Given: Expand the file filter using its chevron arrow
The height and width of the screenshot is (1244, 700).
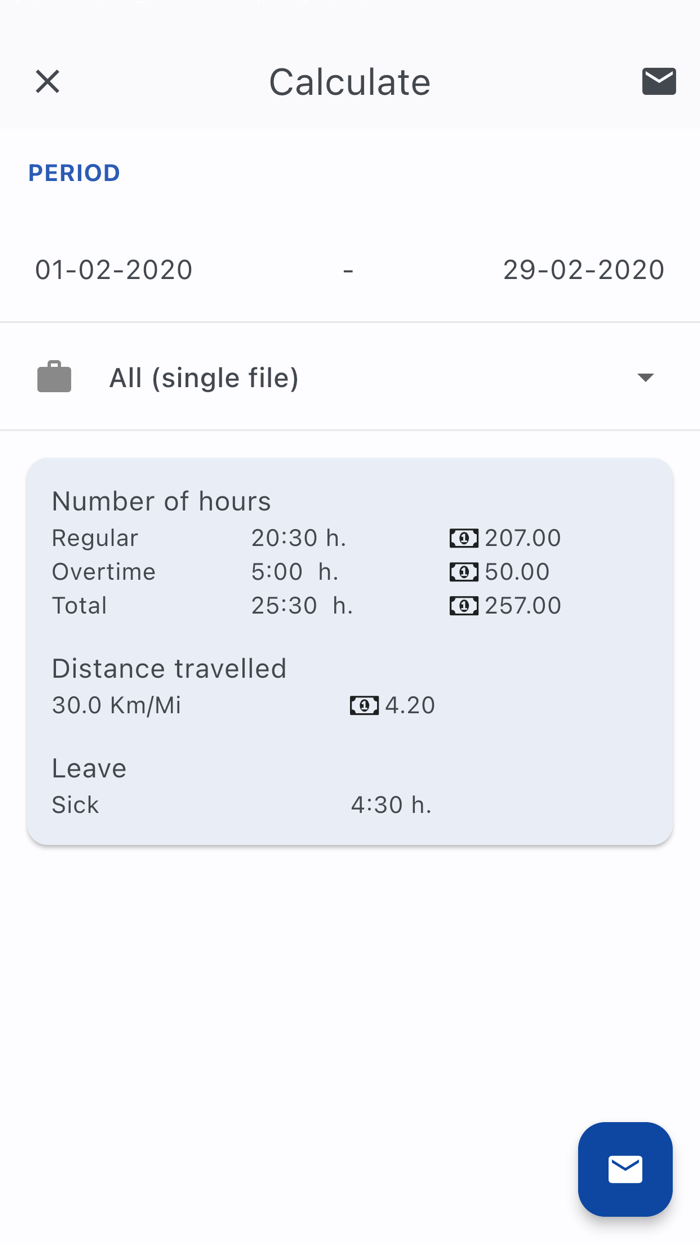Looking at the screenshot, I should point(645,377).
